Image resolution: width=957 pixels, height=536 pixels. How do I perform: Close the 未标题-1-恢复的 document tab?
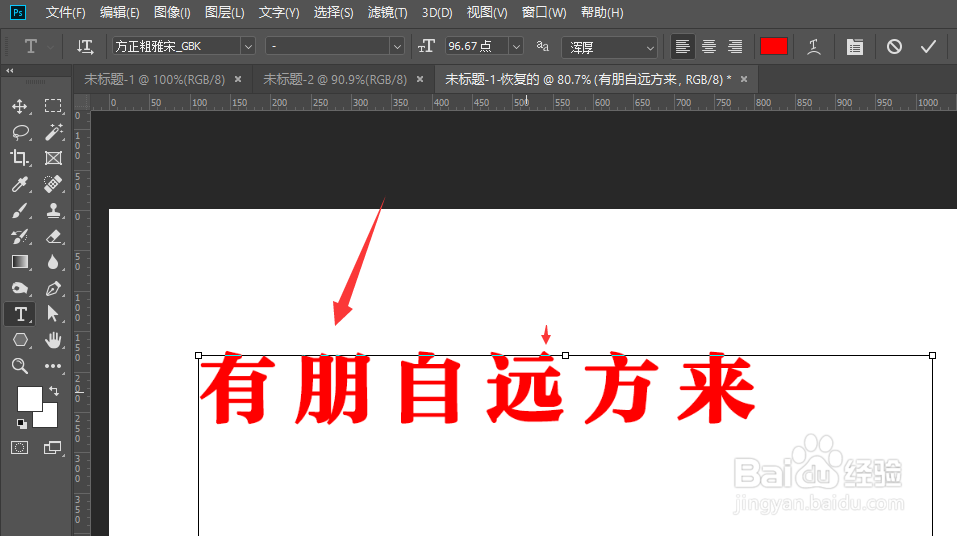[x=744, y=79]
